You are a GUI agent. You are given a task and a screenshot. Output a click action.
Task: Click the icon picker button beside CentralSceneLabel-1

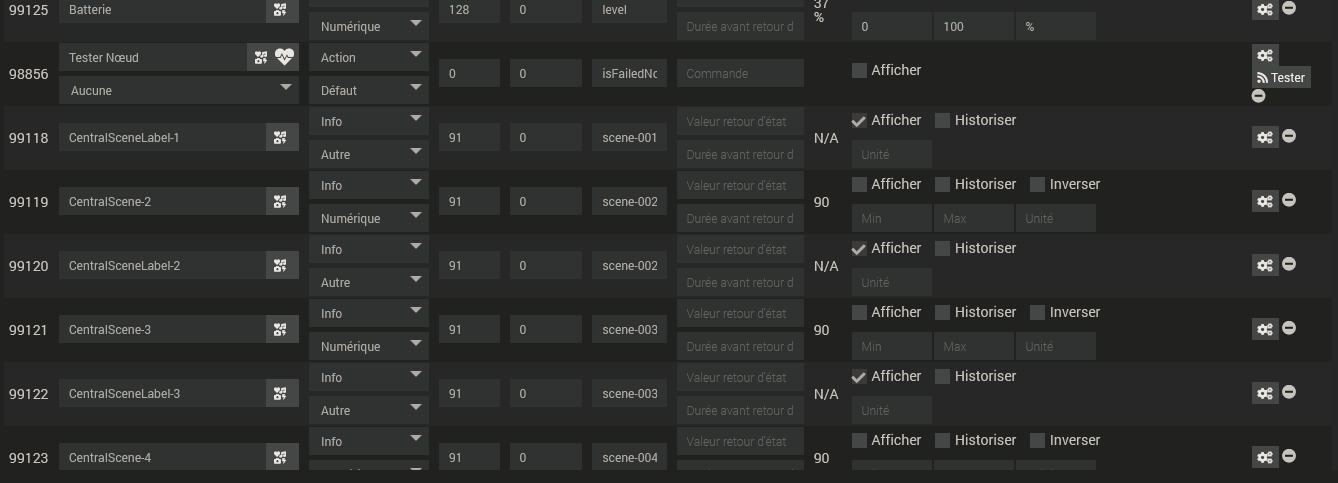tap(281, 138)
